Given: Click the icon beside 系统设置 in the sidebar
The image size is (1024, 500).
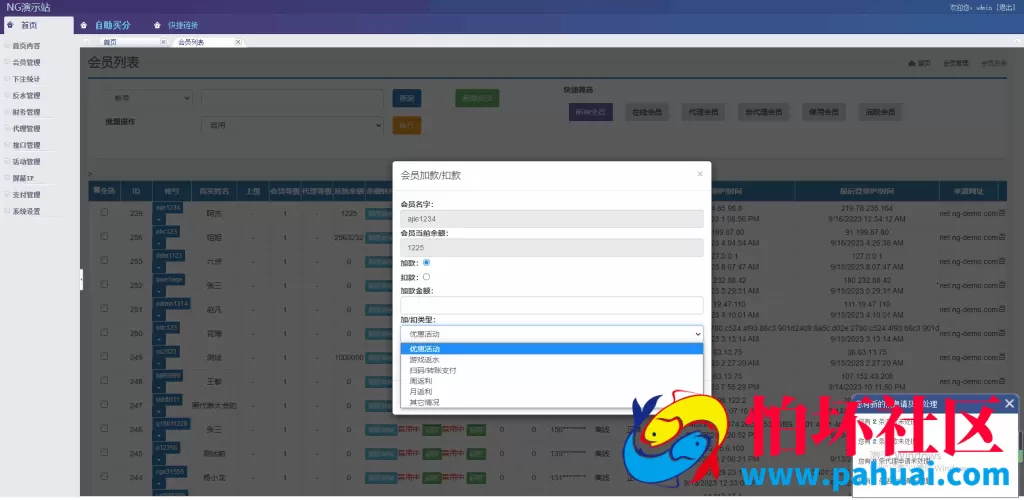Looking at the screenshot, I should pos(7,211).
